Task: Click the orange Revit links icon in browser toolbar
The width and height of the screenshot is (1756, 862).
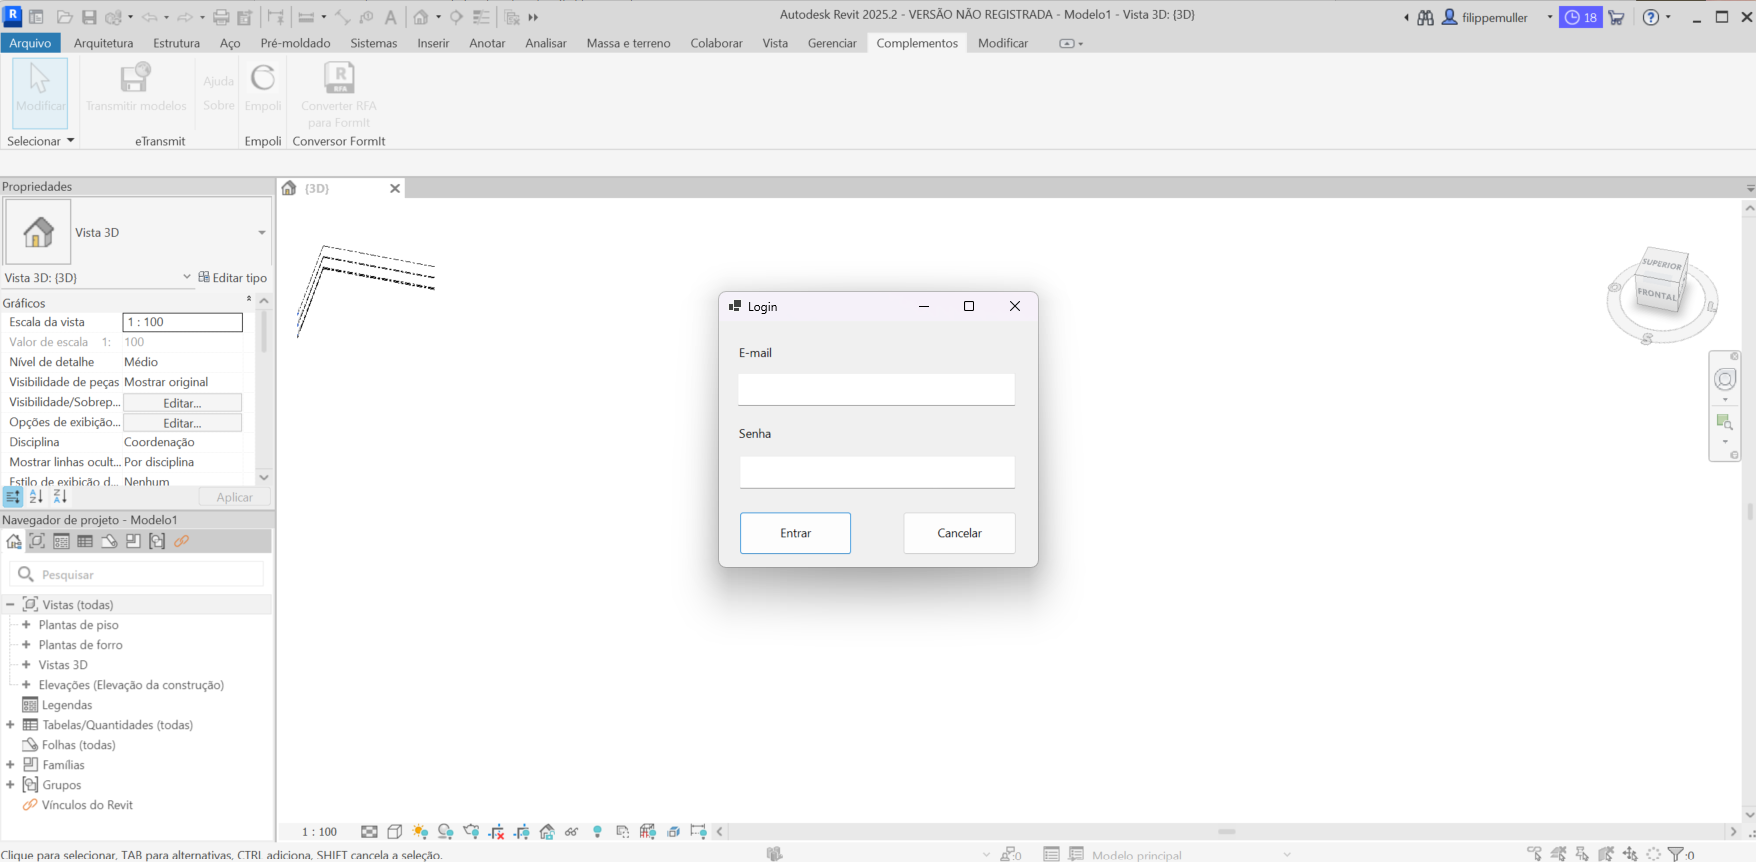Action: point(181,541)
